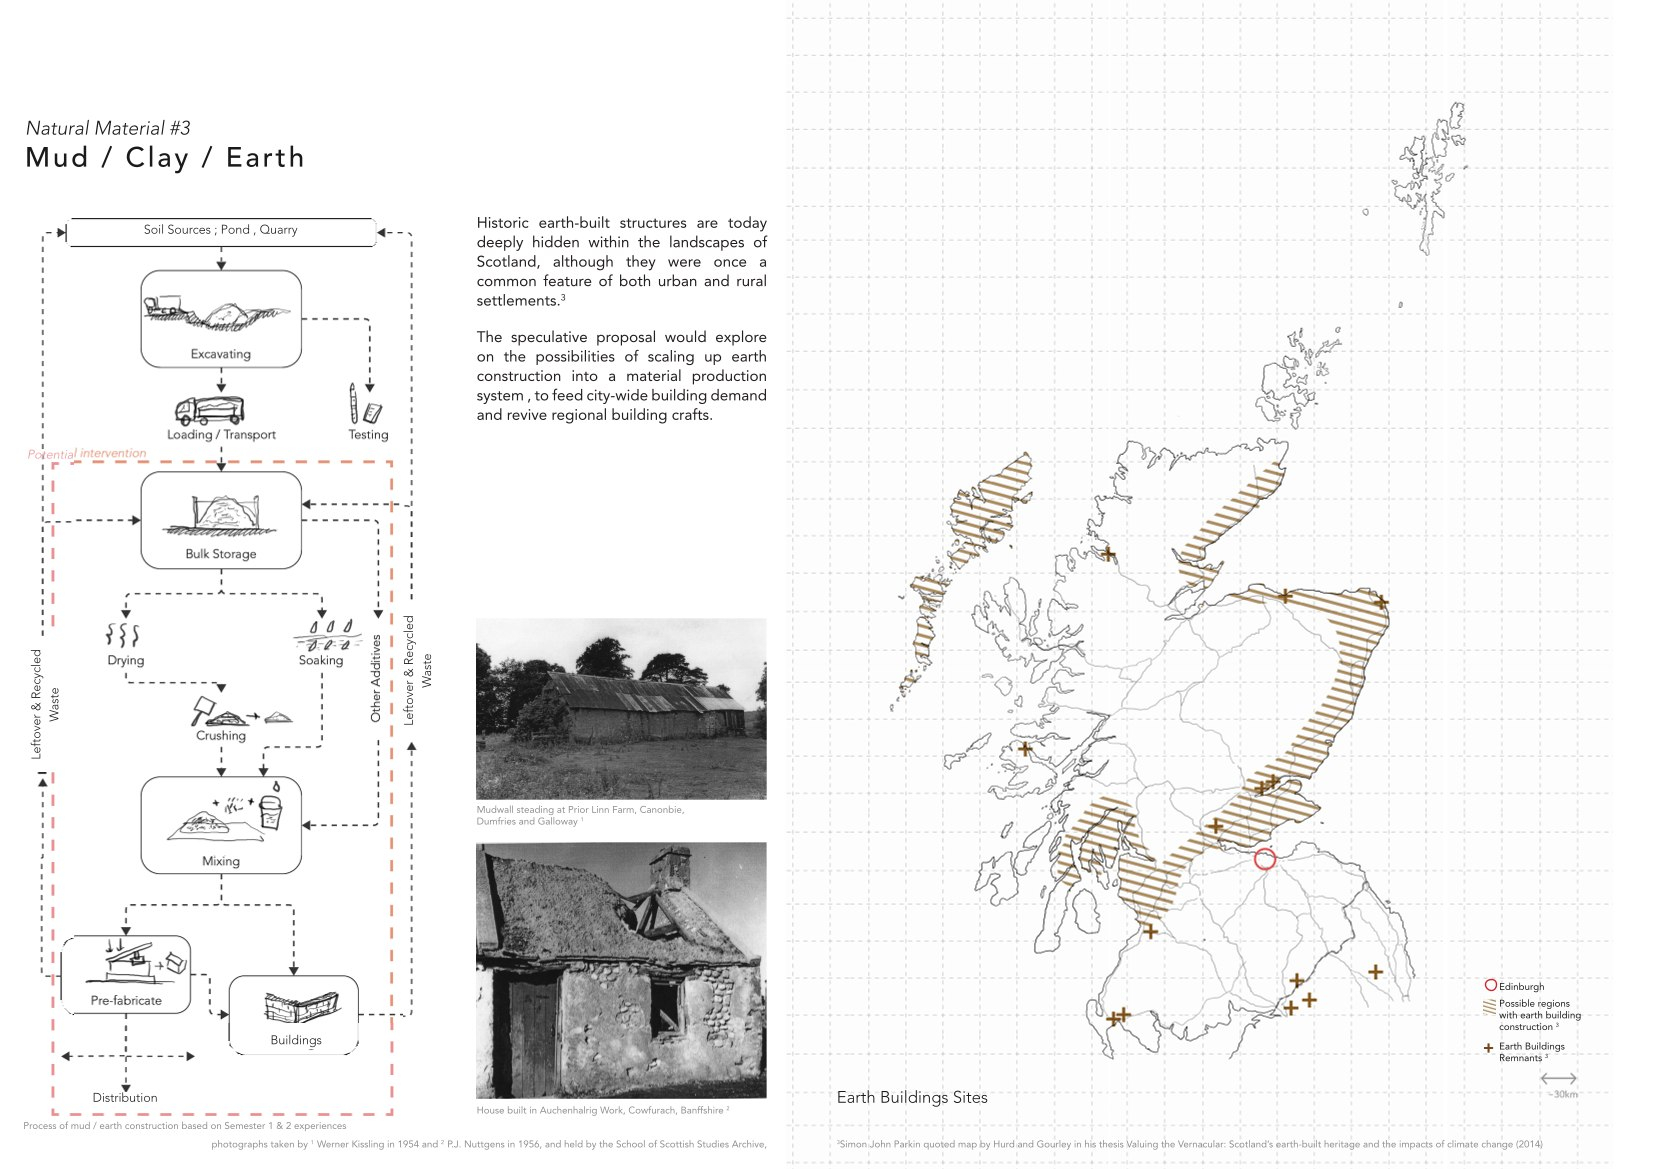Click the 'Other Additives' vertical label

[x=376, y=678]
